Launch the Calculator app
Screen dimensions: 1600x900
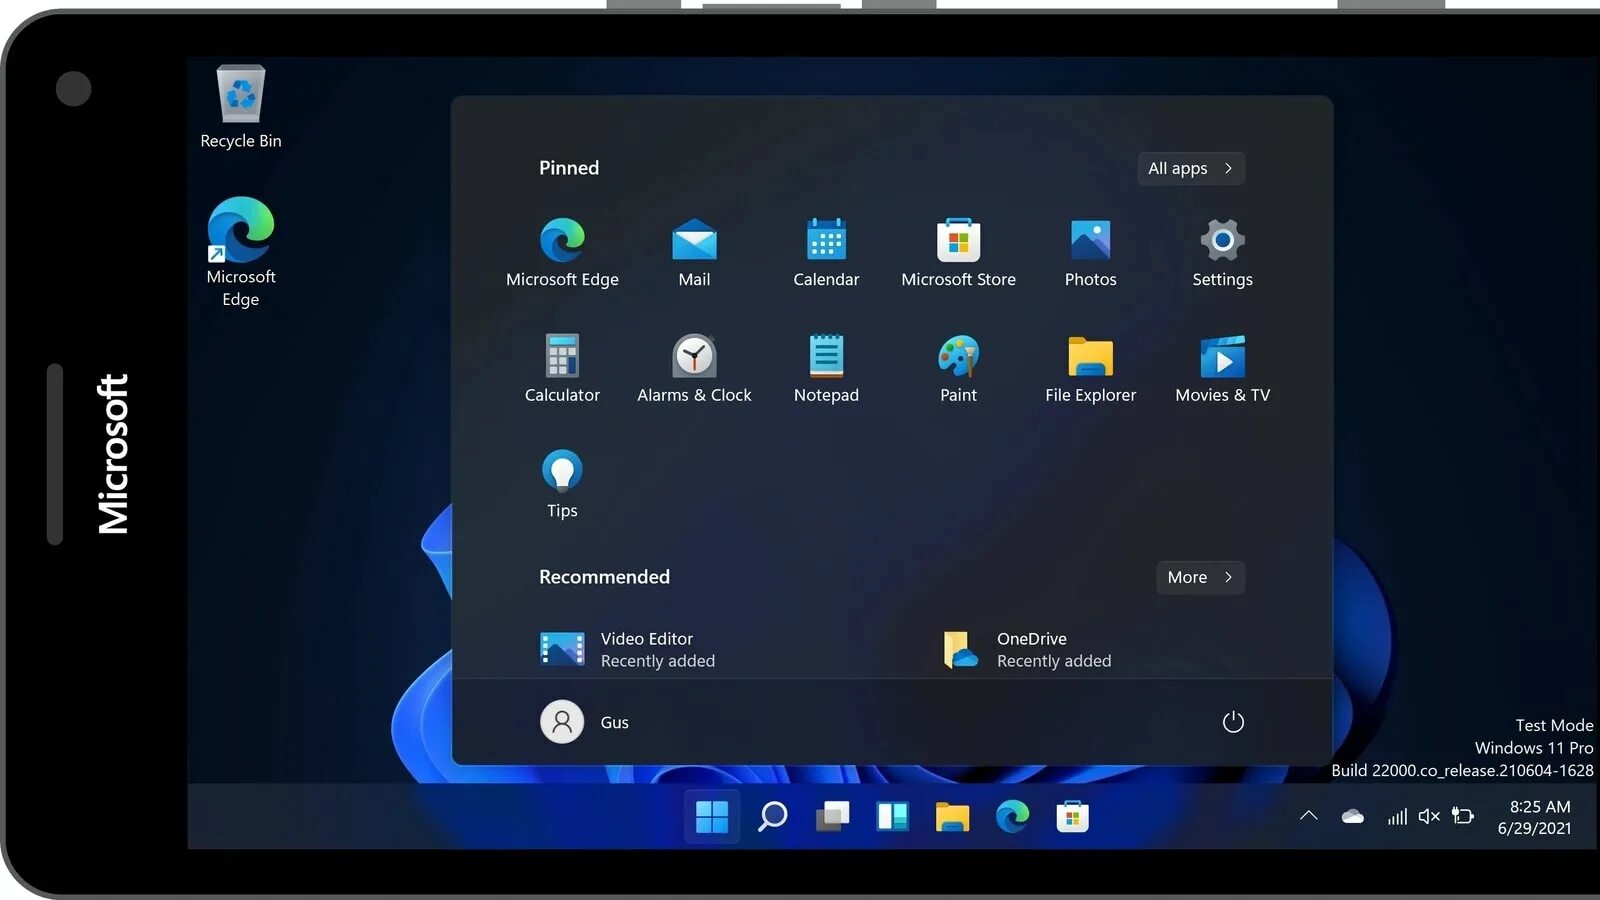tap(562, 369)
